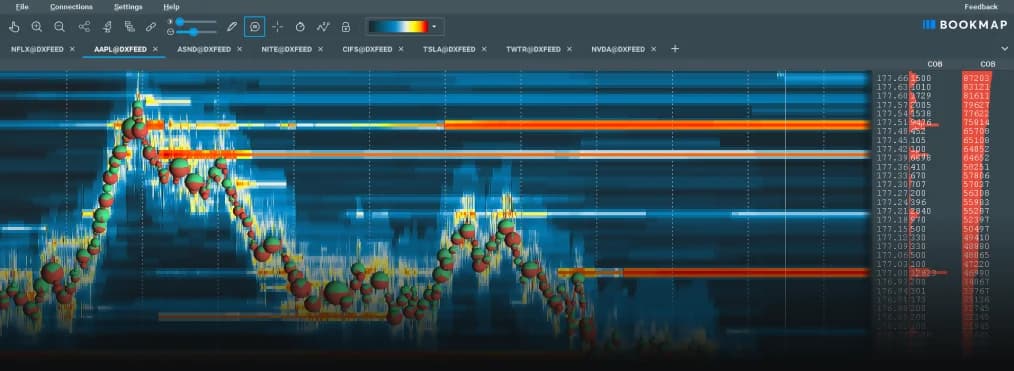Viewport: 1014px width, 371px height.
Task: Click the COB value 75814
Action: (x=976, y=122)
